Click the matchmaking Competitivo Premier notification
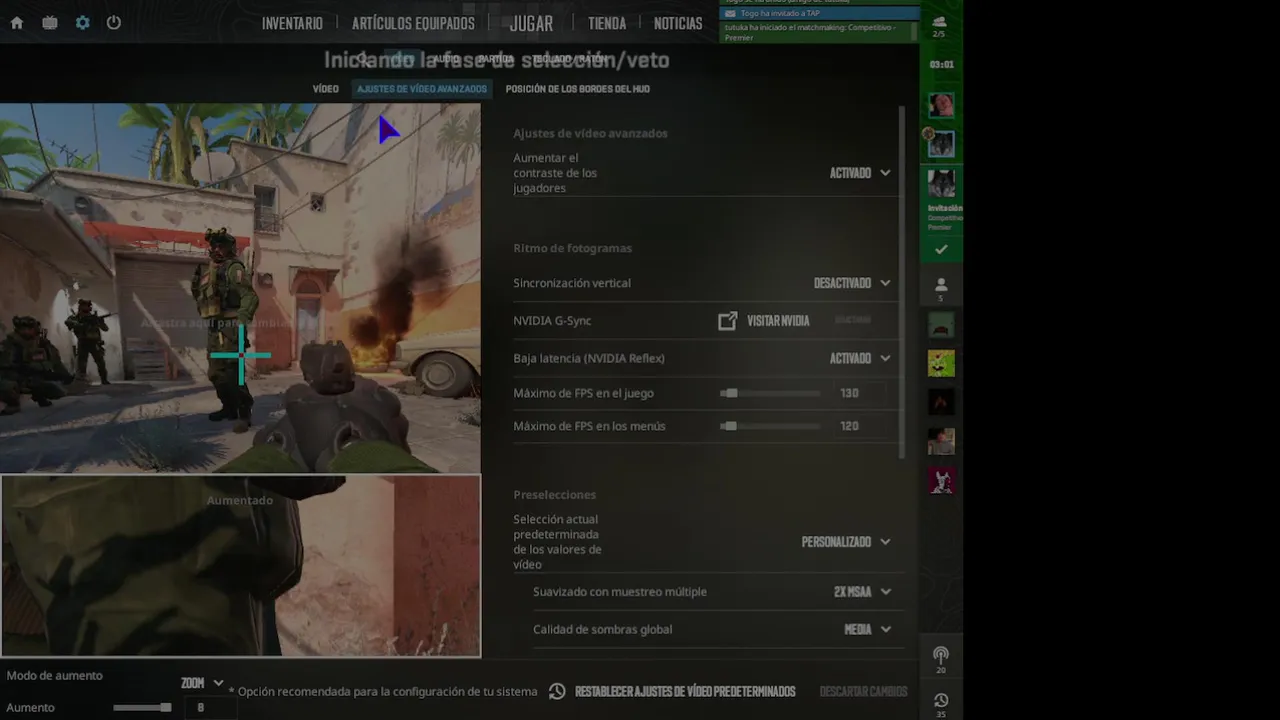Viewport: 1280px width, 720px height. 817,32
